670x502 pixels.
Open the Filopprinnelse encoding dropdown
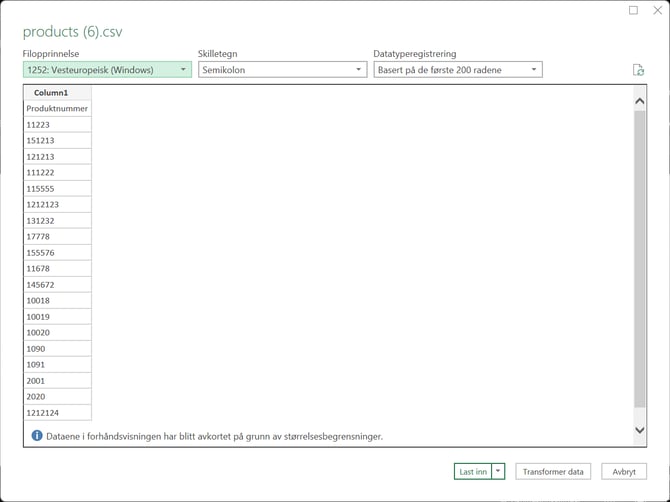pyautogui.click(x=107, y=70)
